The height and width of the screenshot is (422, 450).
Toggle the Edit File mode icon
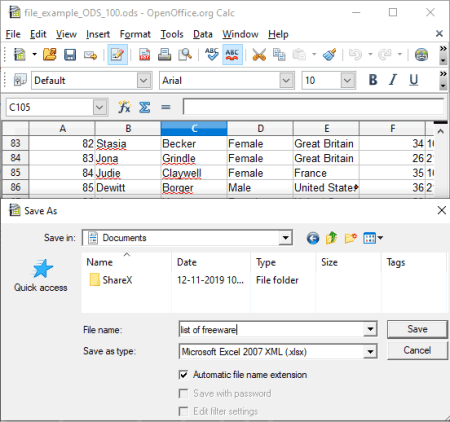click(x=117, y=54)
